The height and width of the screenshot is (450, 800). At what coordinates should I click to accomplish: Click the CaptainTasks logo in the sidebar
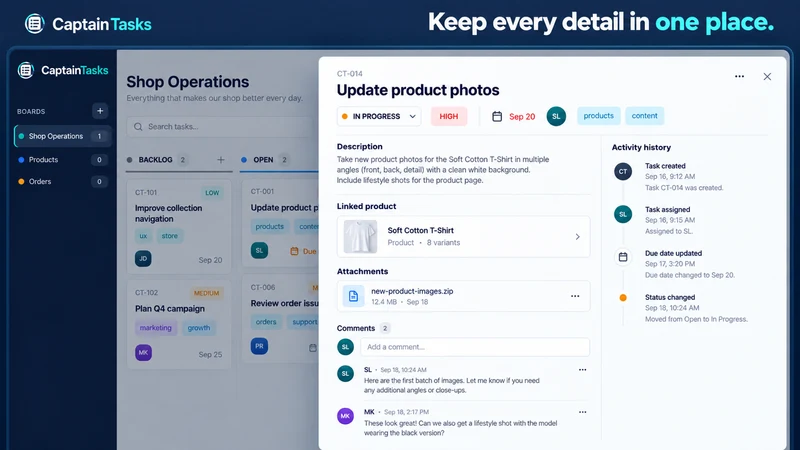[62, 70]
